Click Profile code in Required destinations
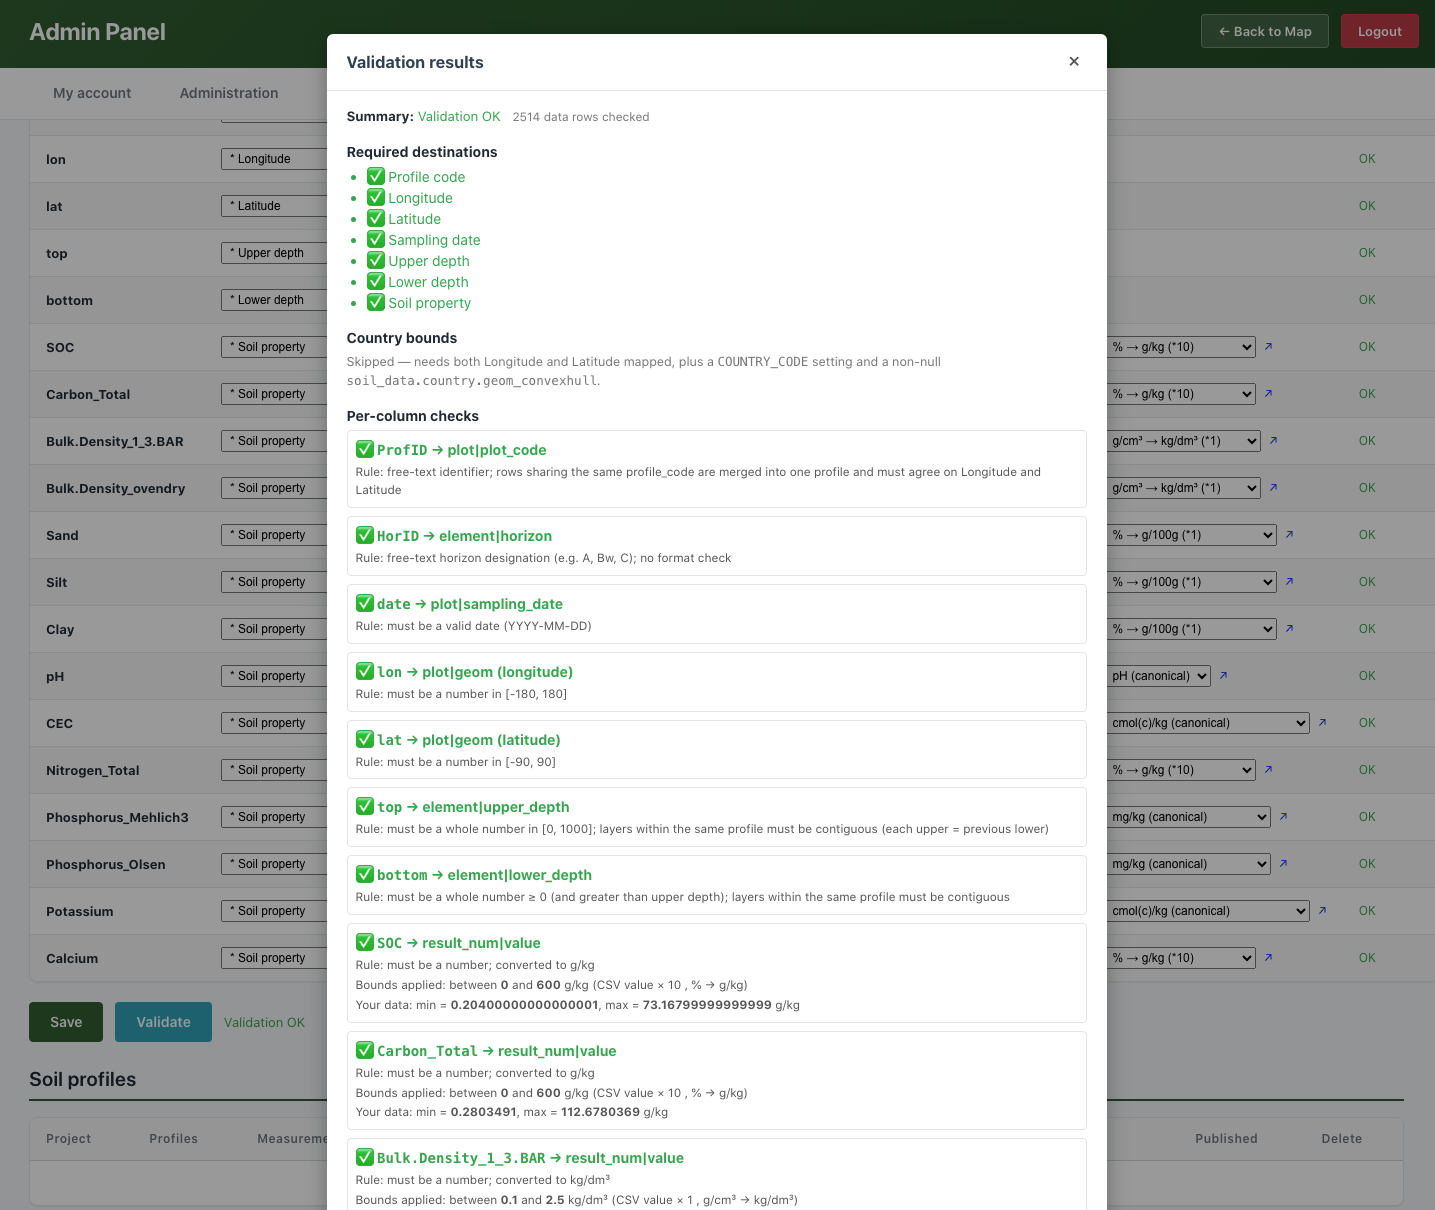The width and height of the screenshot is (1435, 1210). (426, 177)
